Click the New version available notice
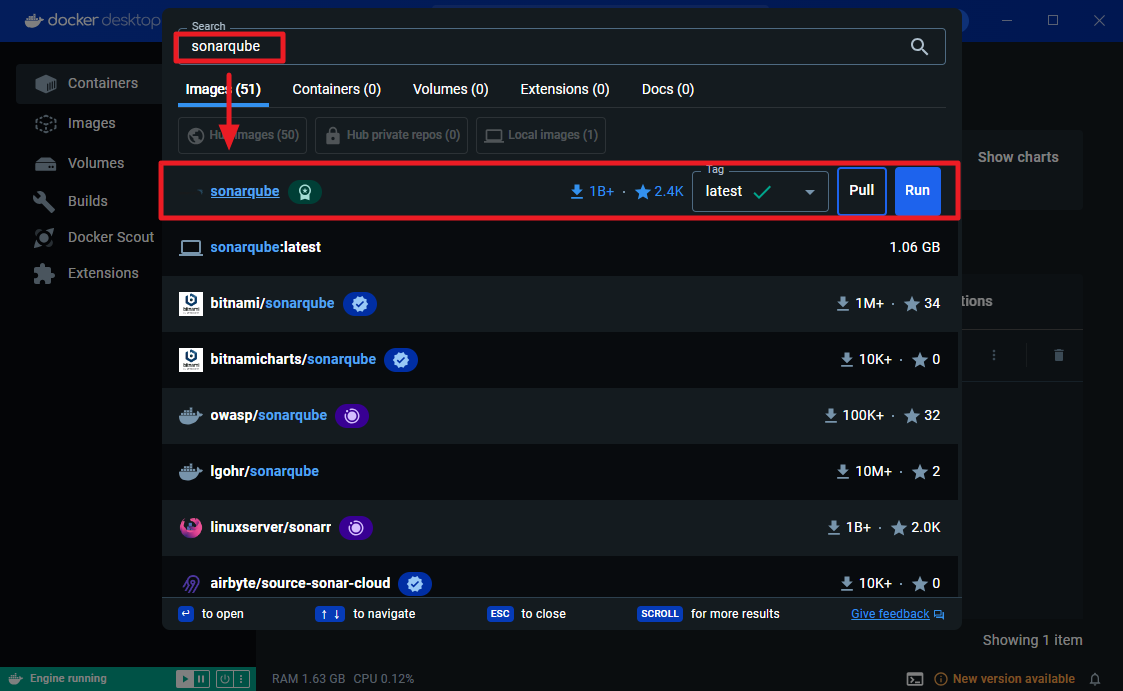This screenshot has height=691, width=1123. (x=1005, y=679)
